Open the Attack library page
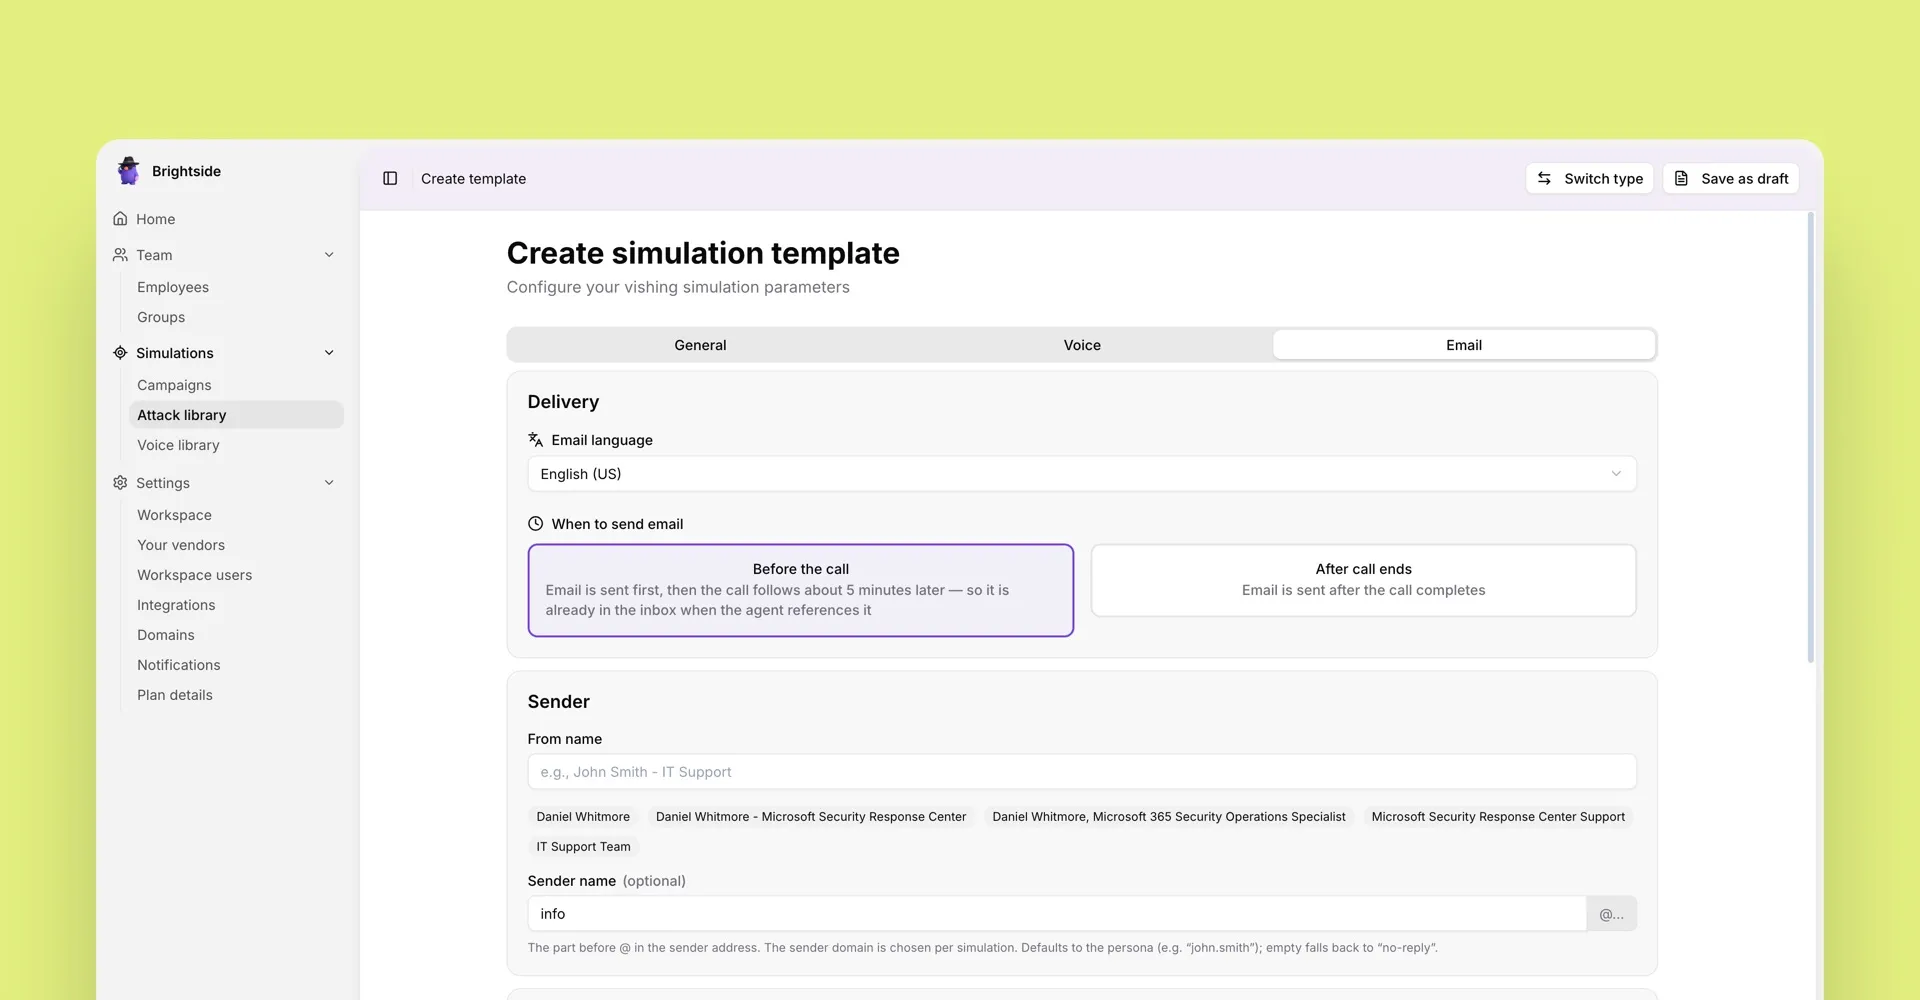1920x1000 pixels. click(x=236, y=415)
